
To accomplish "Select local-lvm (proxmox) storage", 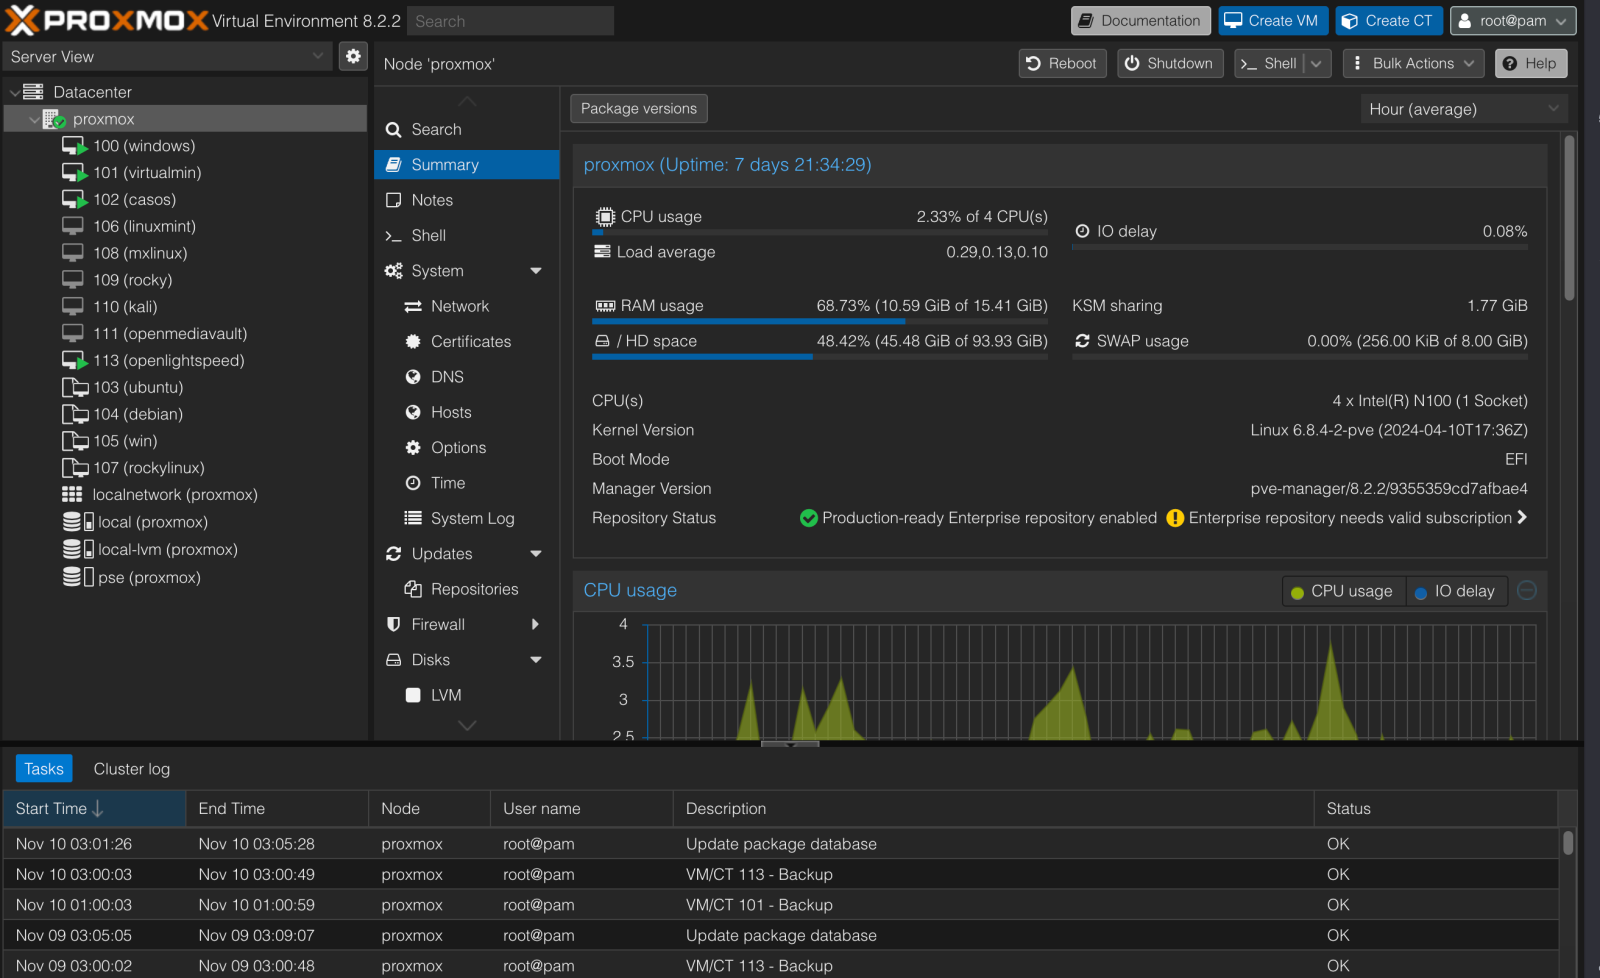I will point(167,550).
